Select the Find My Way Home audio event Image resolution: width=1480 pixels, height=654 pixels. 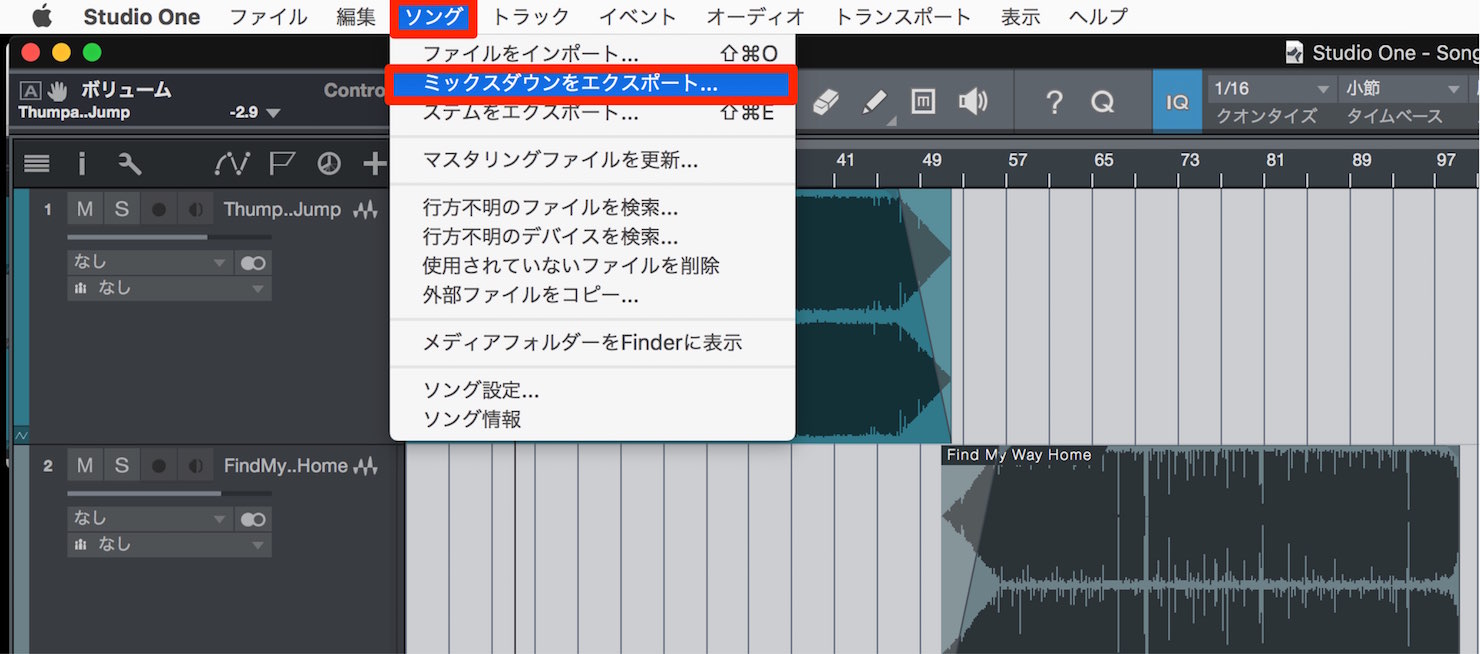tap(1200, 550)
